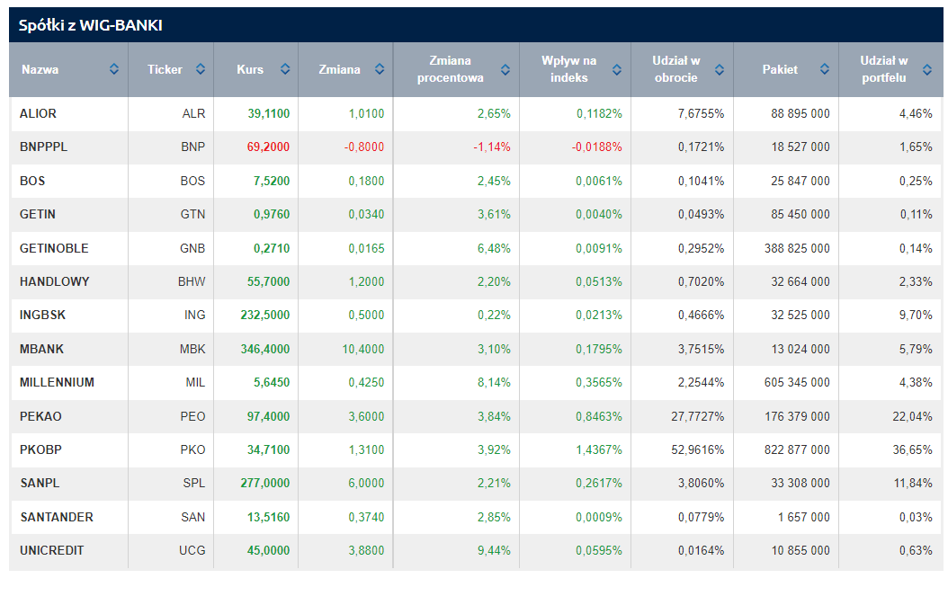Open SANTANDER company name
Viewport: 948px width, 596px height.
[57, 517]
